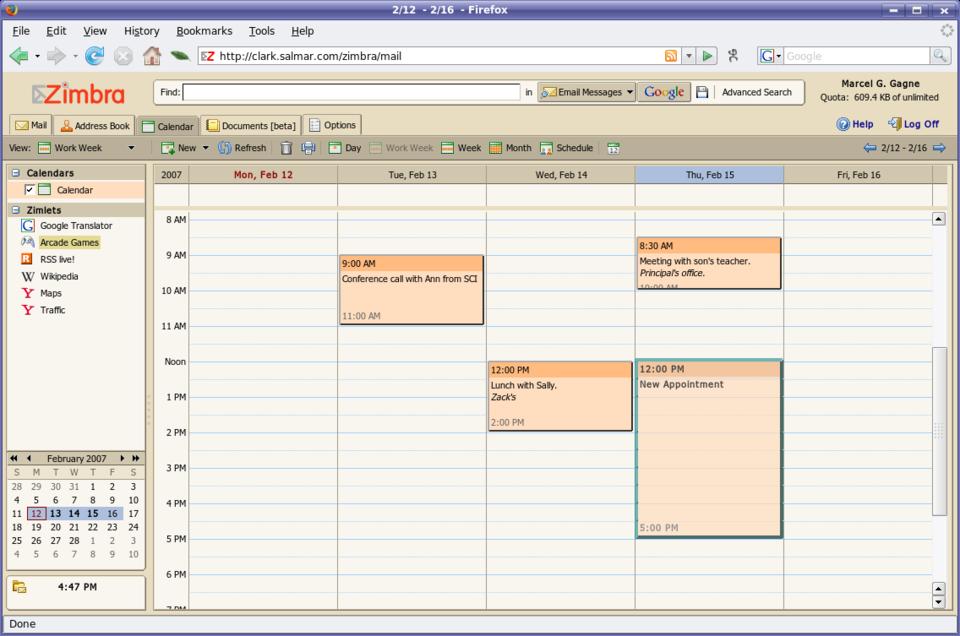Collapse the Calendars section
Viewport: 960px width, 636px height.
point(16,173)
